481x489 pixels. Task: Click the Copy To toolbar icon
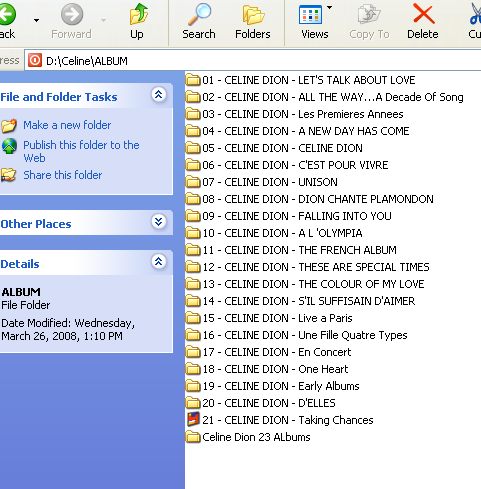point(369,15)
